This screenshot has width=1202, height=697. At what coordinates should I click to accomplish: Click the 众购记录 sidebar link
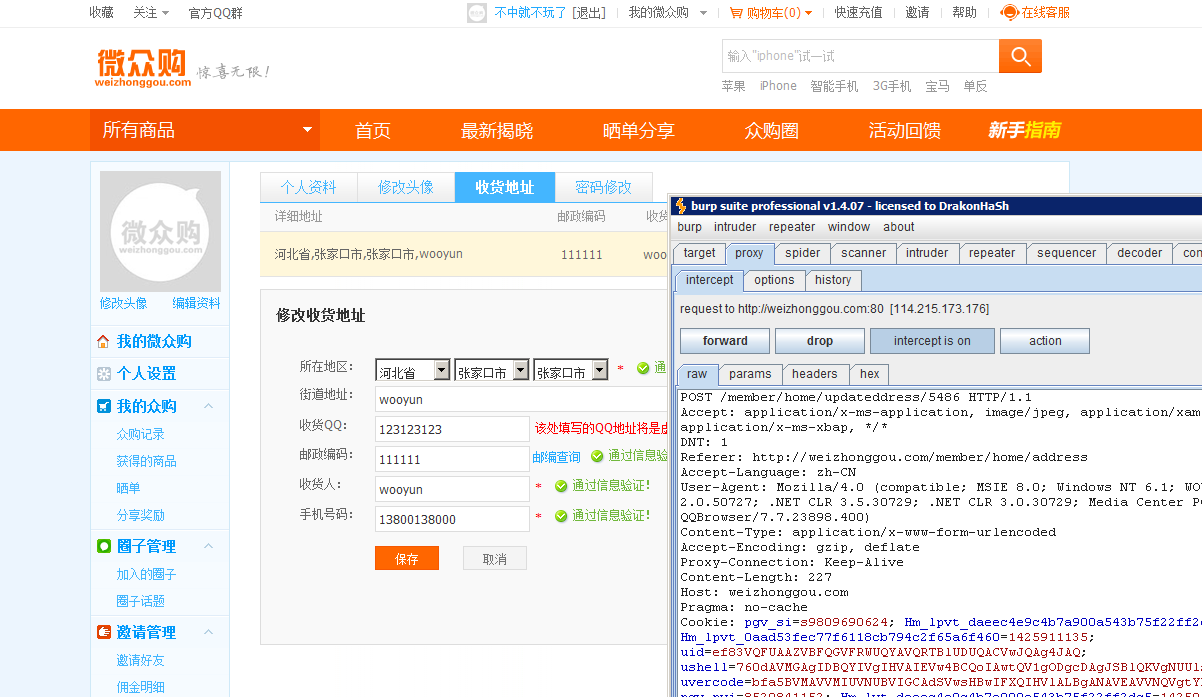coord(141,434)
